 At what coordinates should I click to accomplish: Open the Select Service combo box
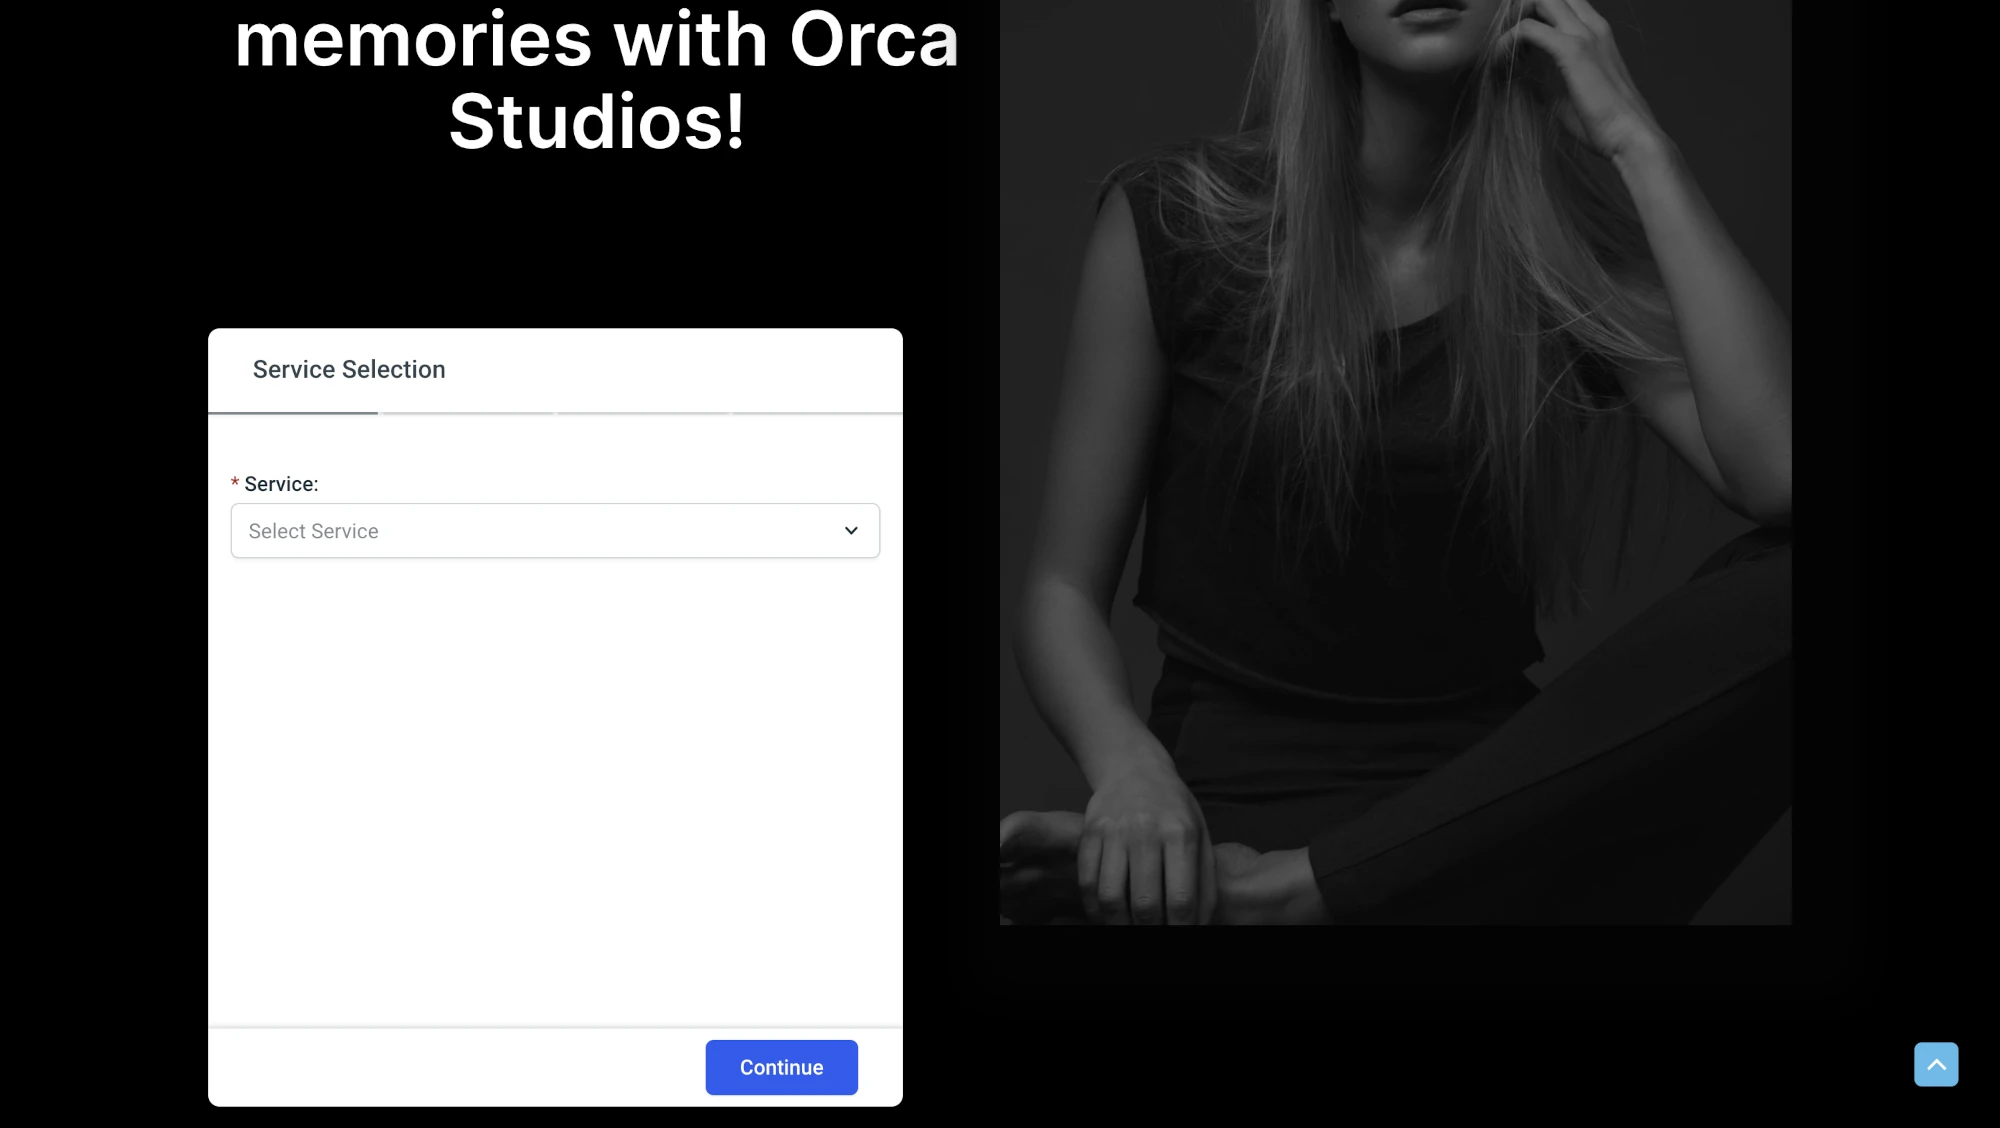click(555, 531)
